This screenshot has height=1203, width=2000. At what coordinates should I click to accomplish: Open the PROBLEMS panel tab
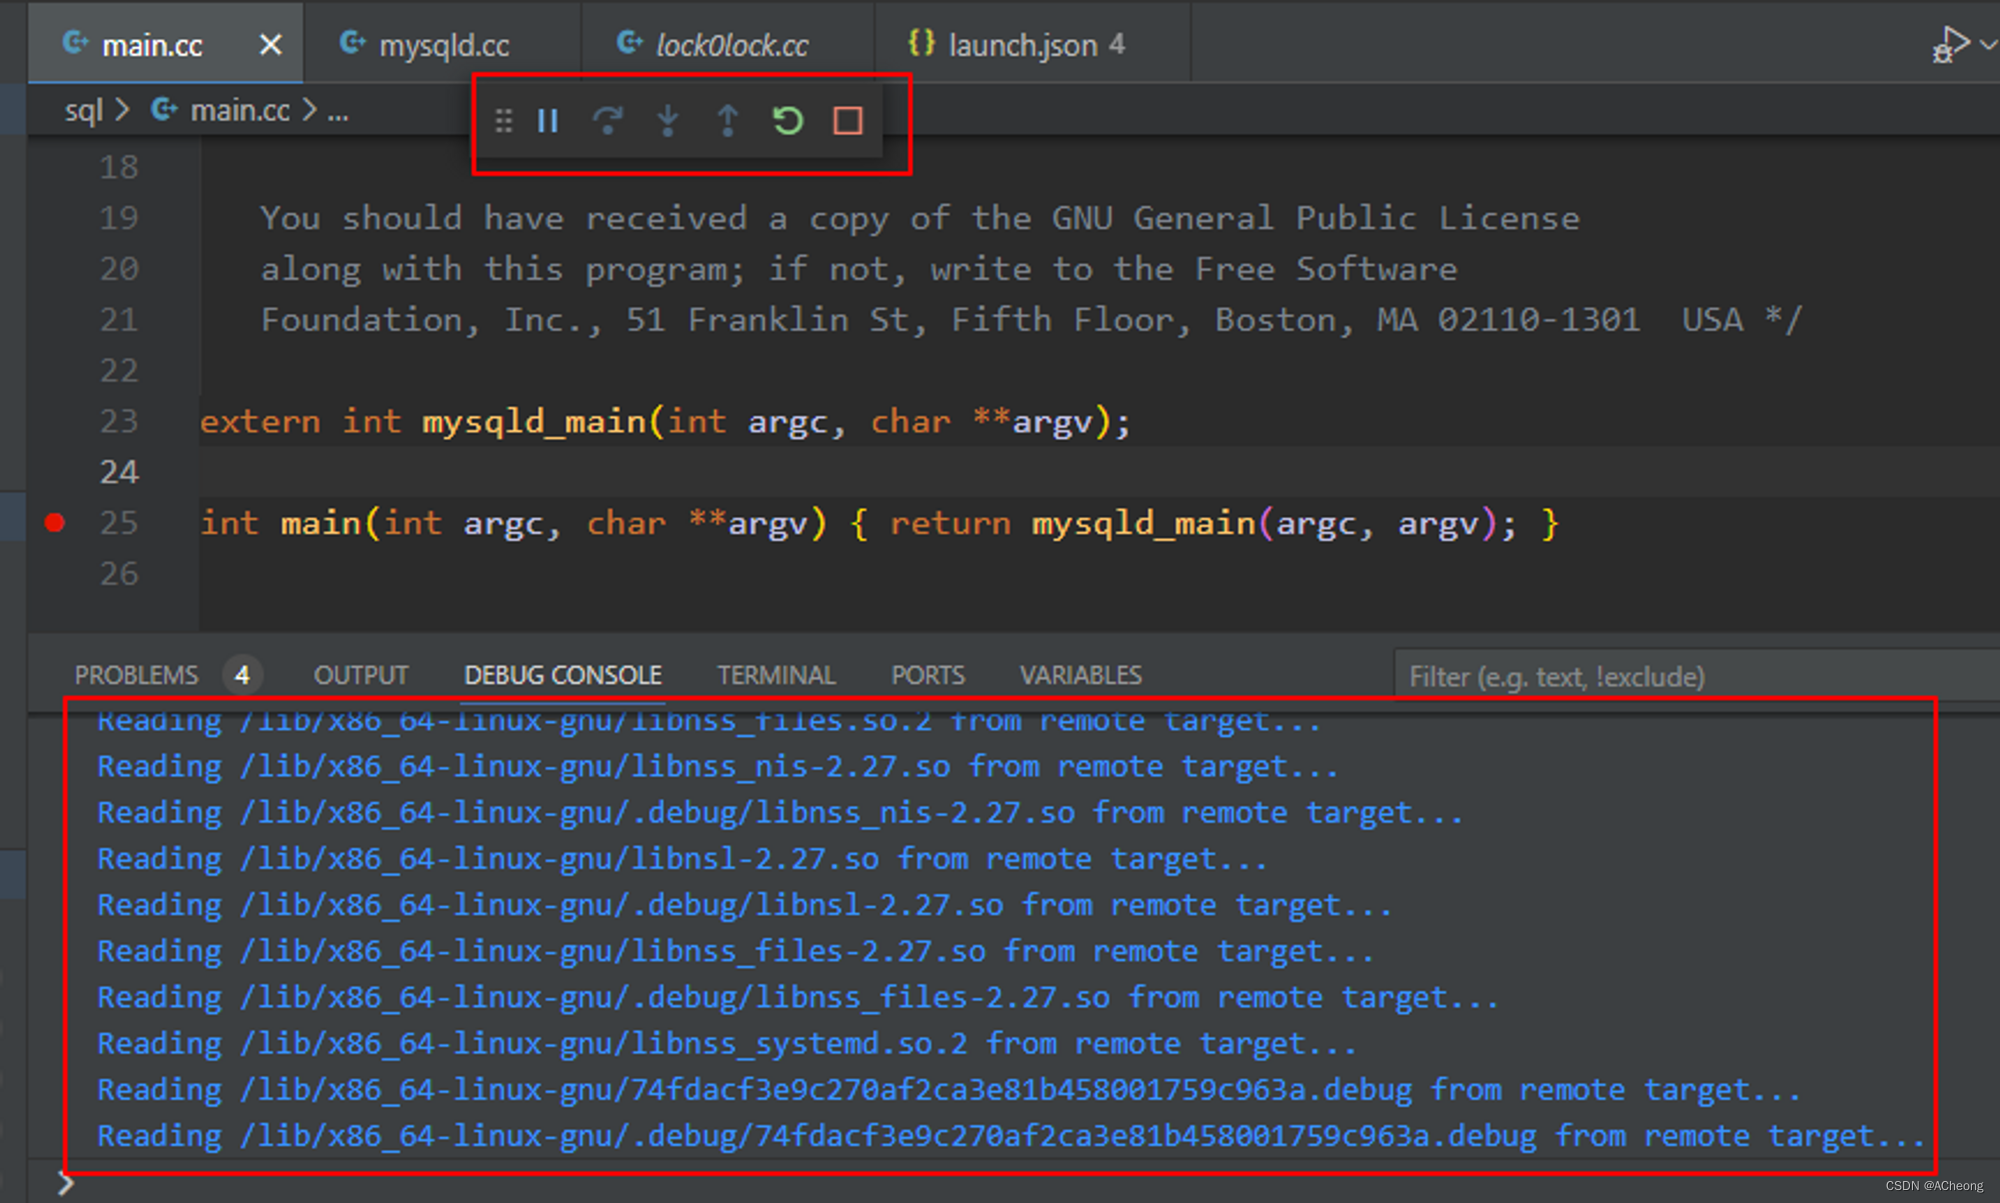click(x=136, y=675)
